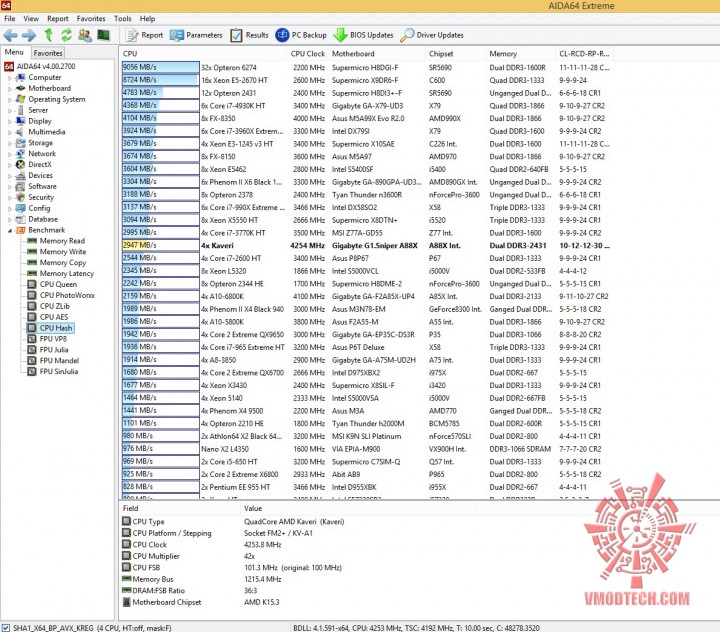Expand the Server tree node
Screen dimensions: 720x632
[x=10, y=111]
